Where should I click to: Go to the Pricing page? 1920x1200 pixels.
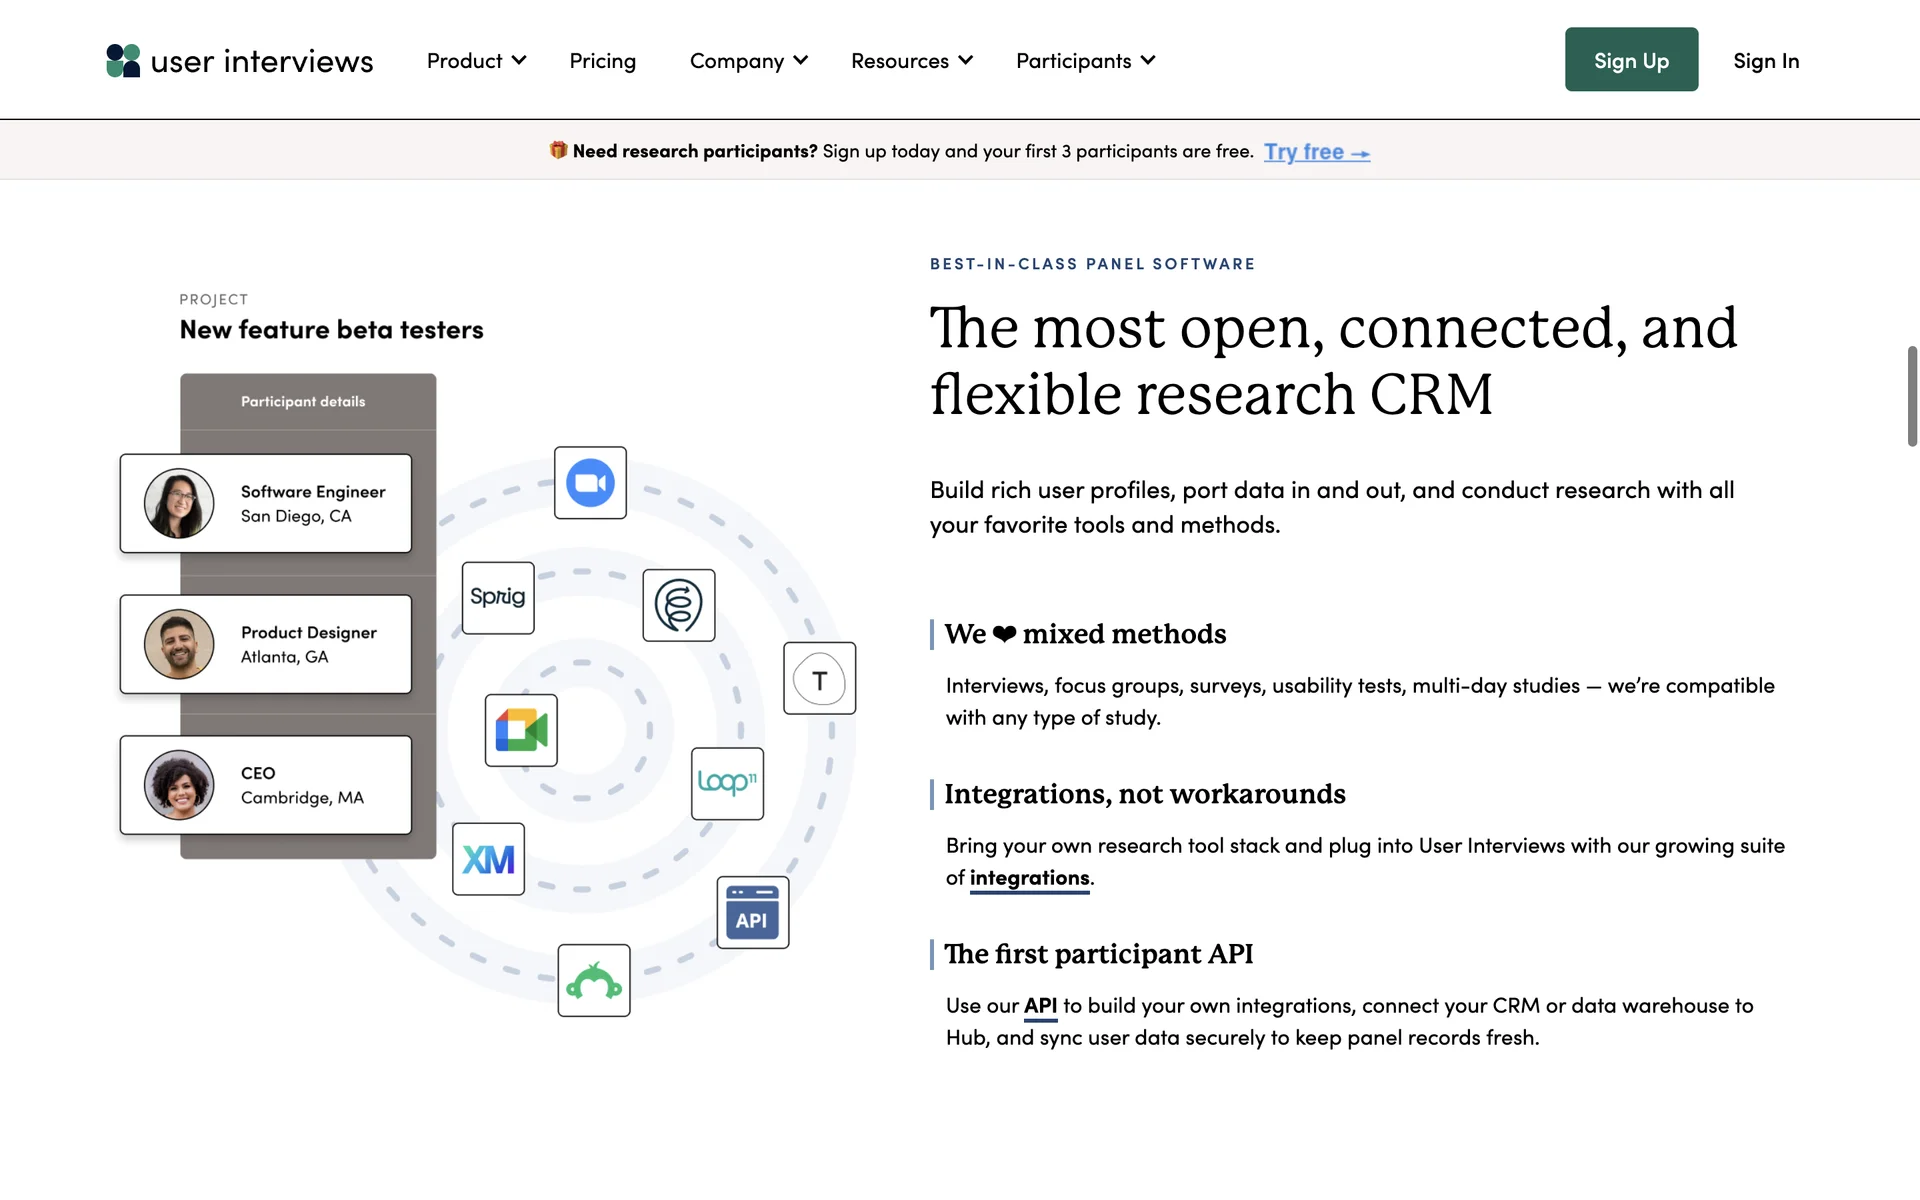pos(602,61)
